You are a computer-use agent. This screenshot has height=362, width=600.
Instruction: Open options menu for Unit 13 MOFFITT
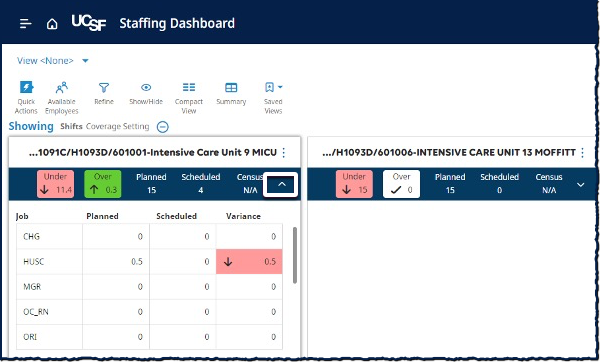point(582,153)
